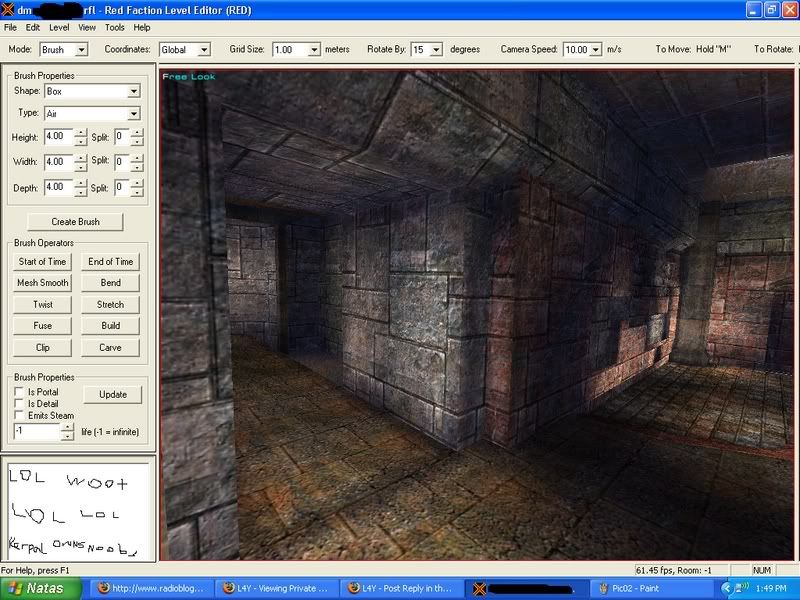Increase Depth with its up arrow
This screenshot has height=600, width=800.
click(x=81, y=183)
